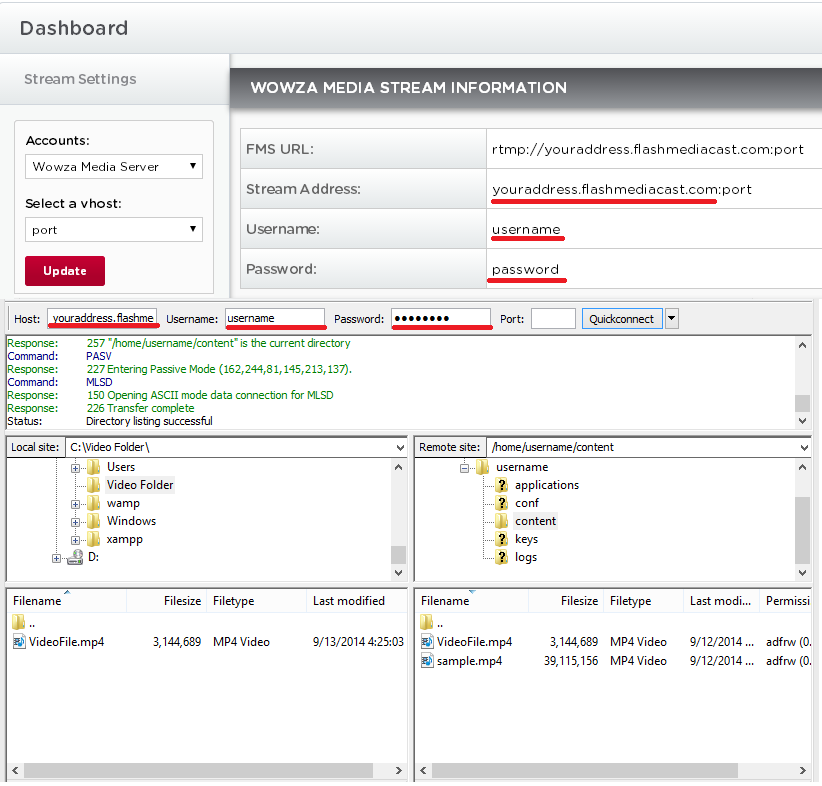Expand the Users folder node
822x786 pixels.
(x=75, y=468)
